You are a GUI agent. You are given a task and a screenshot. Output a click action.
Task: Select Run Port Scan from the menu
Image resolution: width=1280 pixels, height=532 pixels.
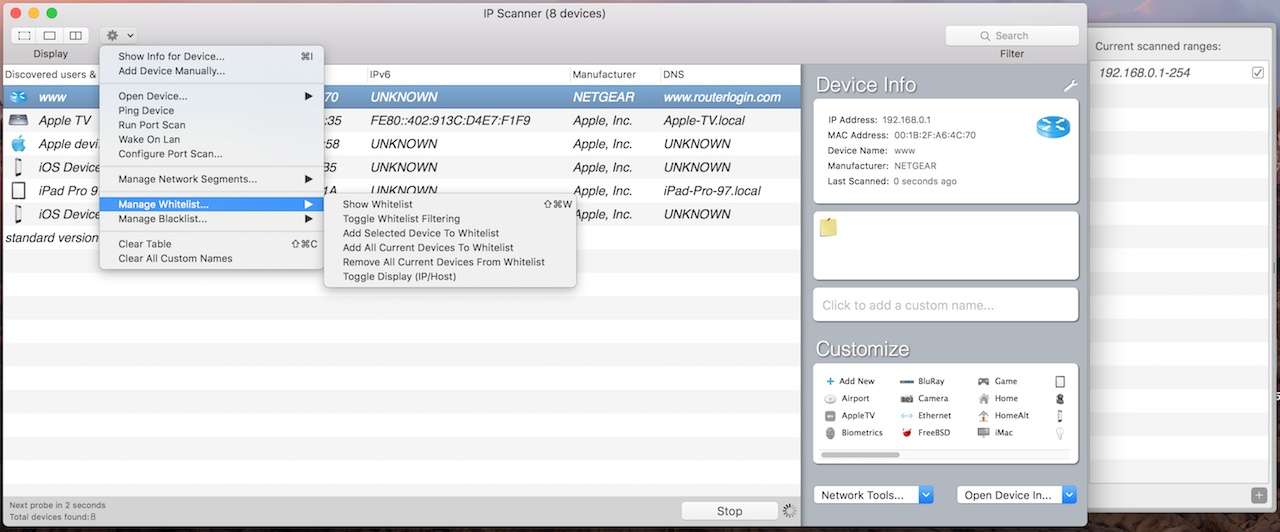(x=211, y=125)
